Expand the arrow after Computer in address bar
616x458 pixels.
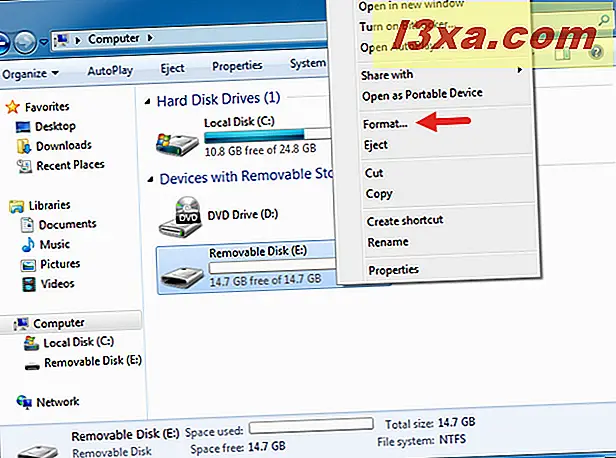point(150,38)
